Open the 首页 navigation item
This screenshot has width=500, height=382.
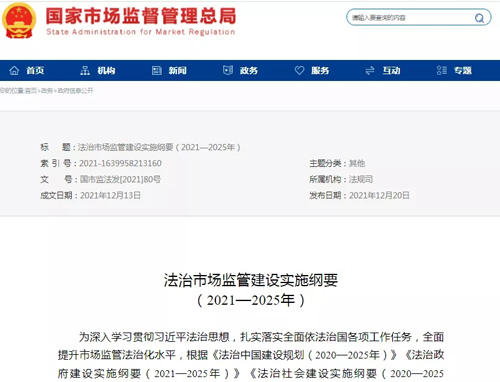tap(35, 70)
